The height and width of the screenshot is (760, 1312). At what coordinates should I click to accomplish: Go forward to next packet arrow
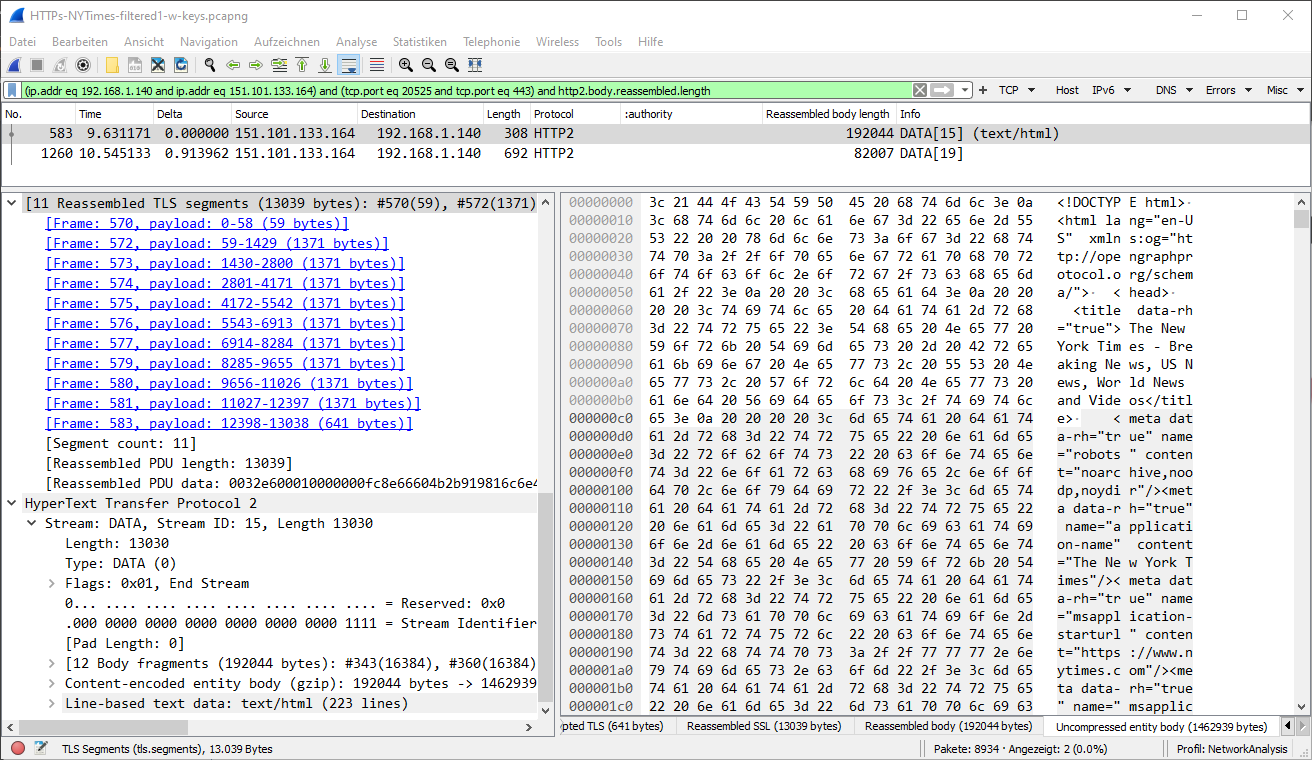click(256, 65)
